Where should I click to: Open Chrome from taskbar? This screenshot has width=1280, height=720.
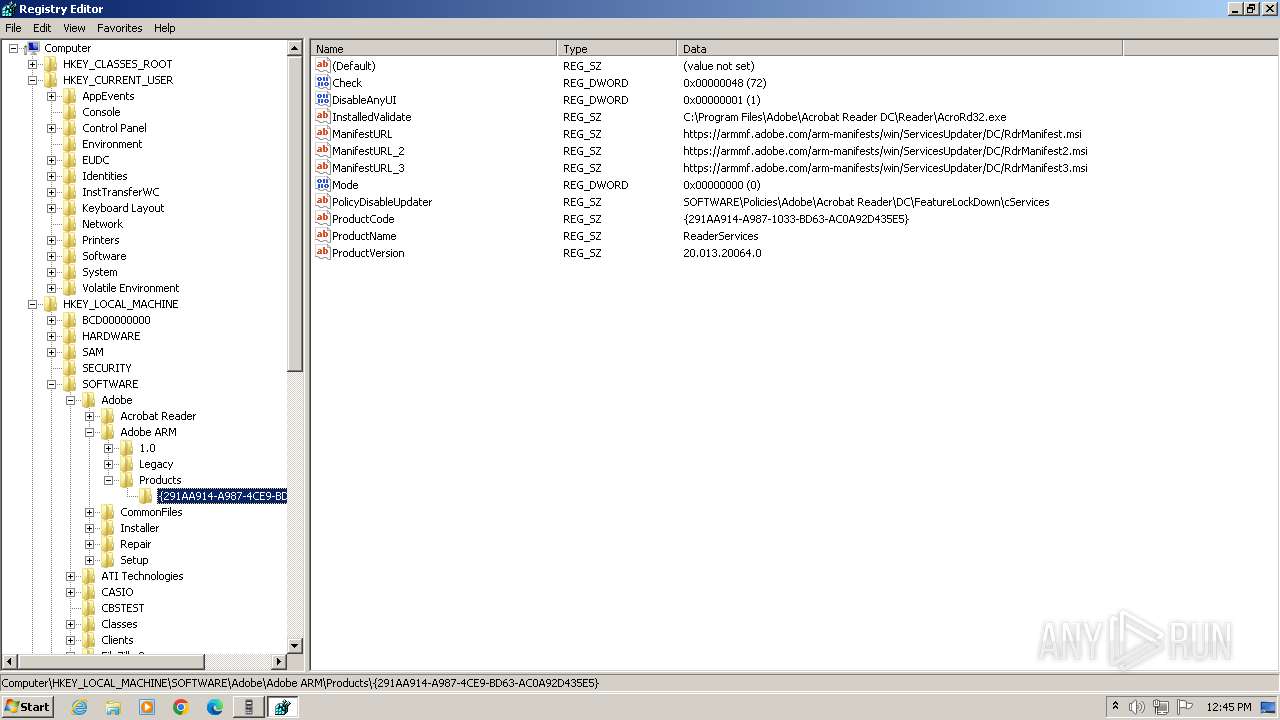[x=181, y=707]
